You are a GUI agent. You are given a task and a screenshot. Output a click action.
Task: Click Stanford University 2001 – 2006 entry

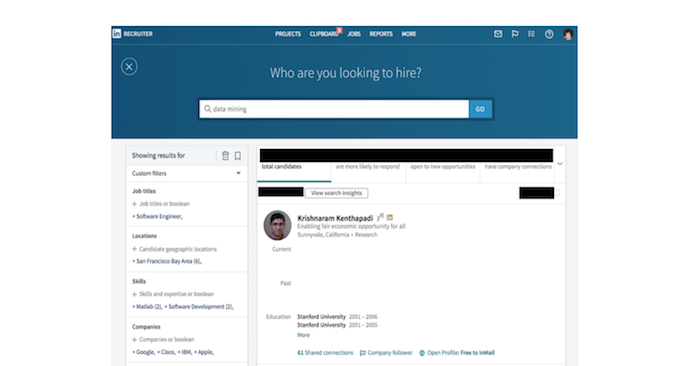pos(338,317)
